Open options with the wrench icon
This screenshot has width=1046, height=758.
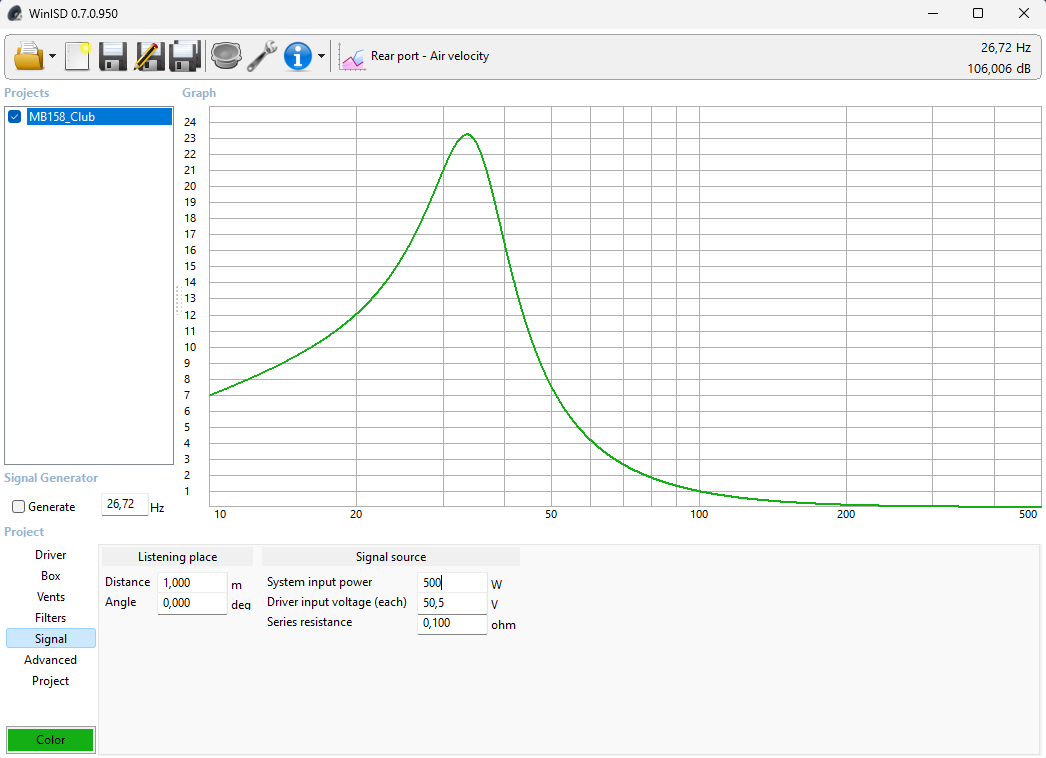tap(262, 56)
